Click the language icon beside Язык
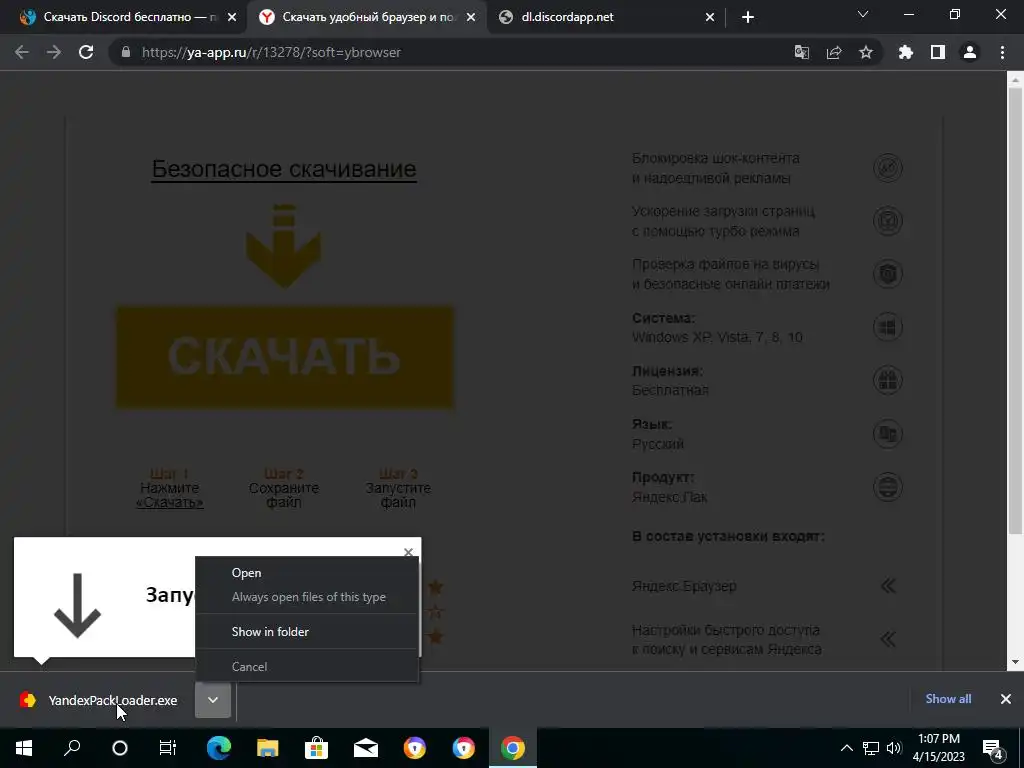Image resolution: width=1024 pixels, height=768 pixels. 888,434
